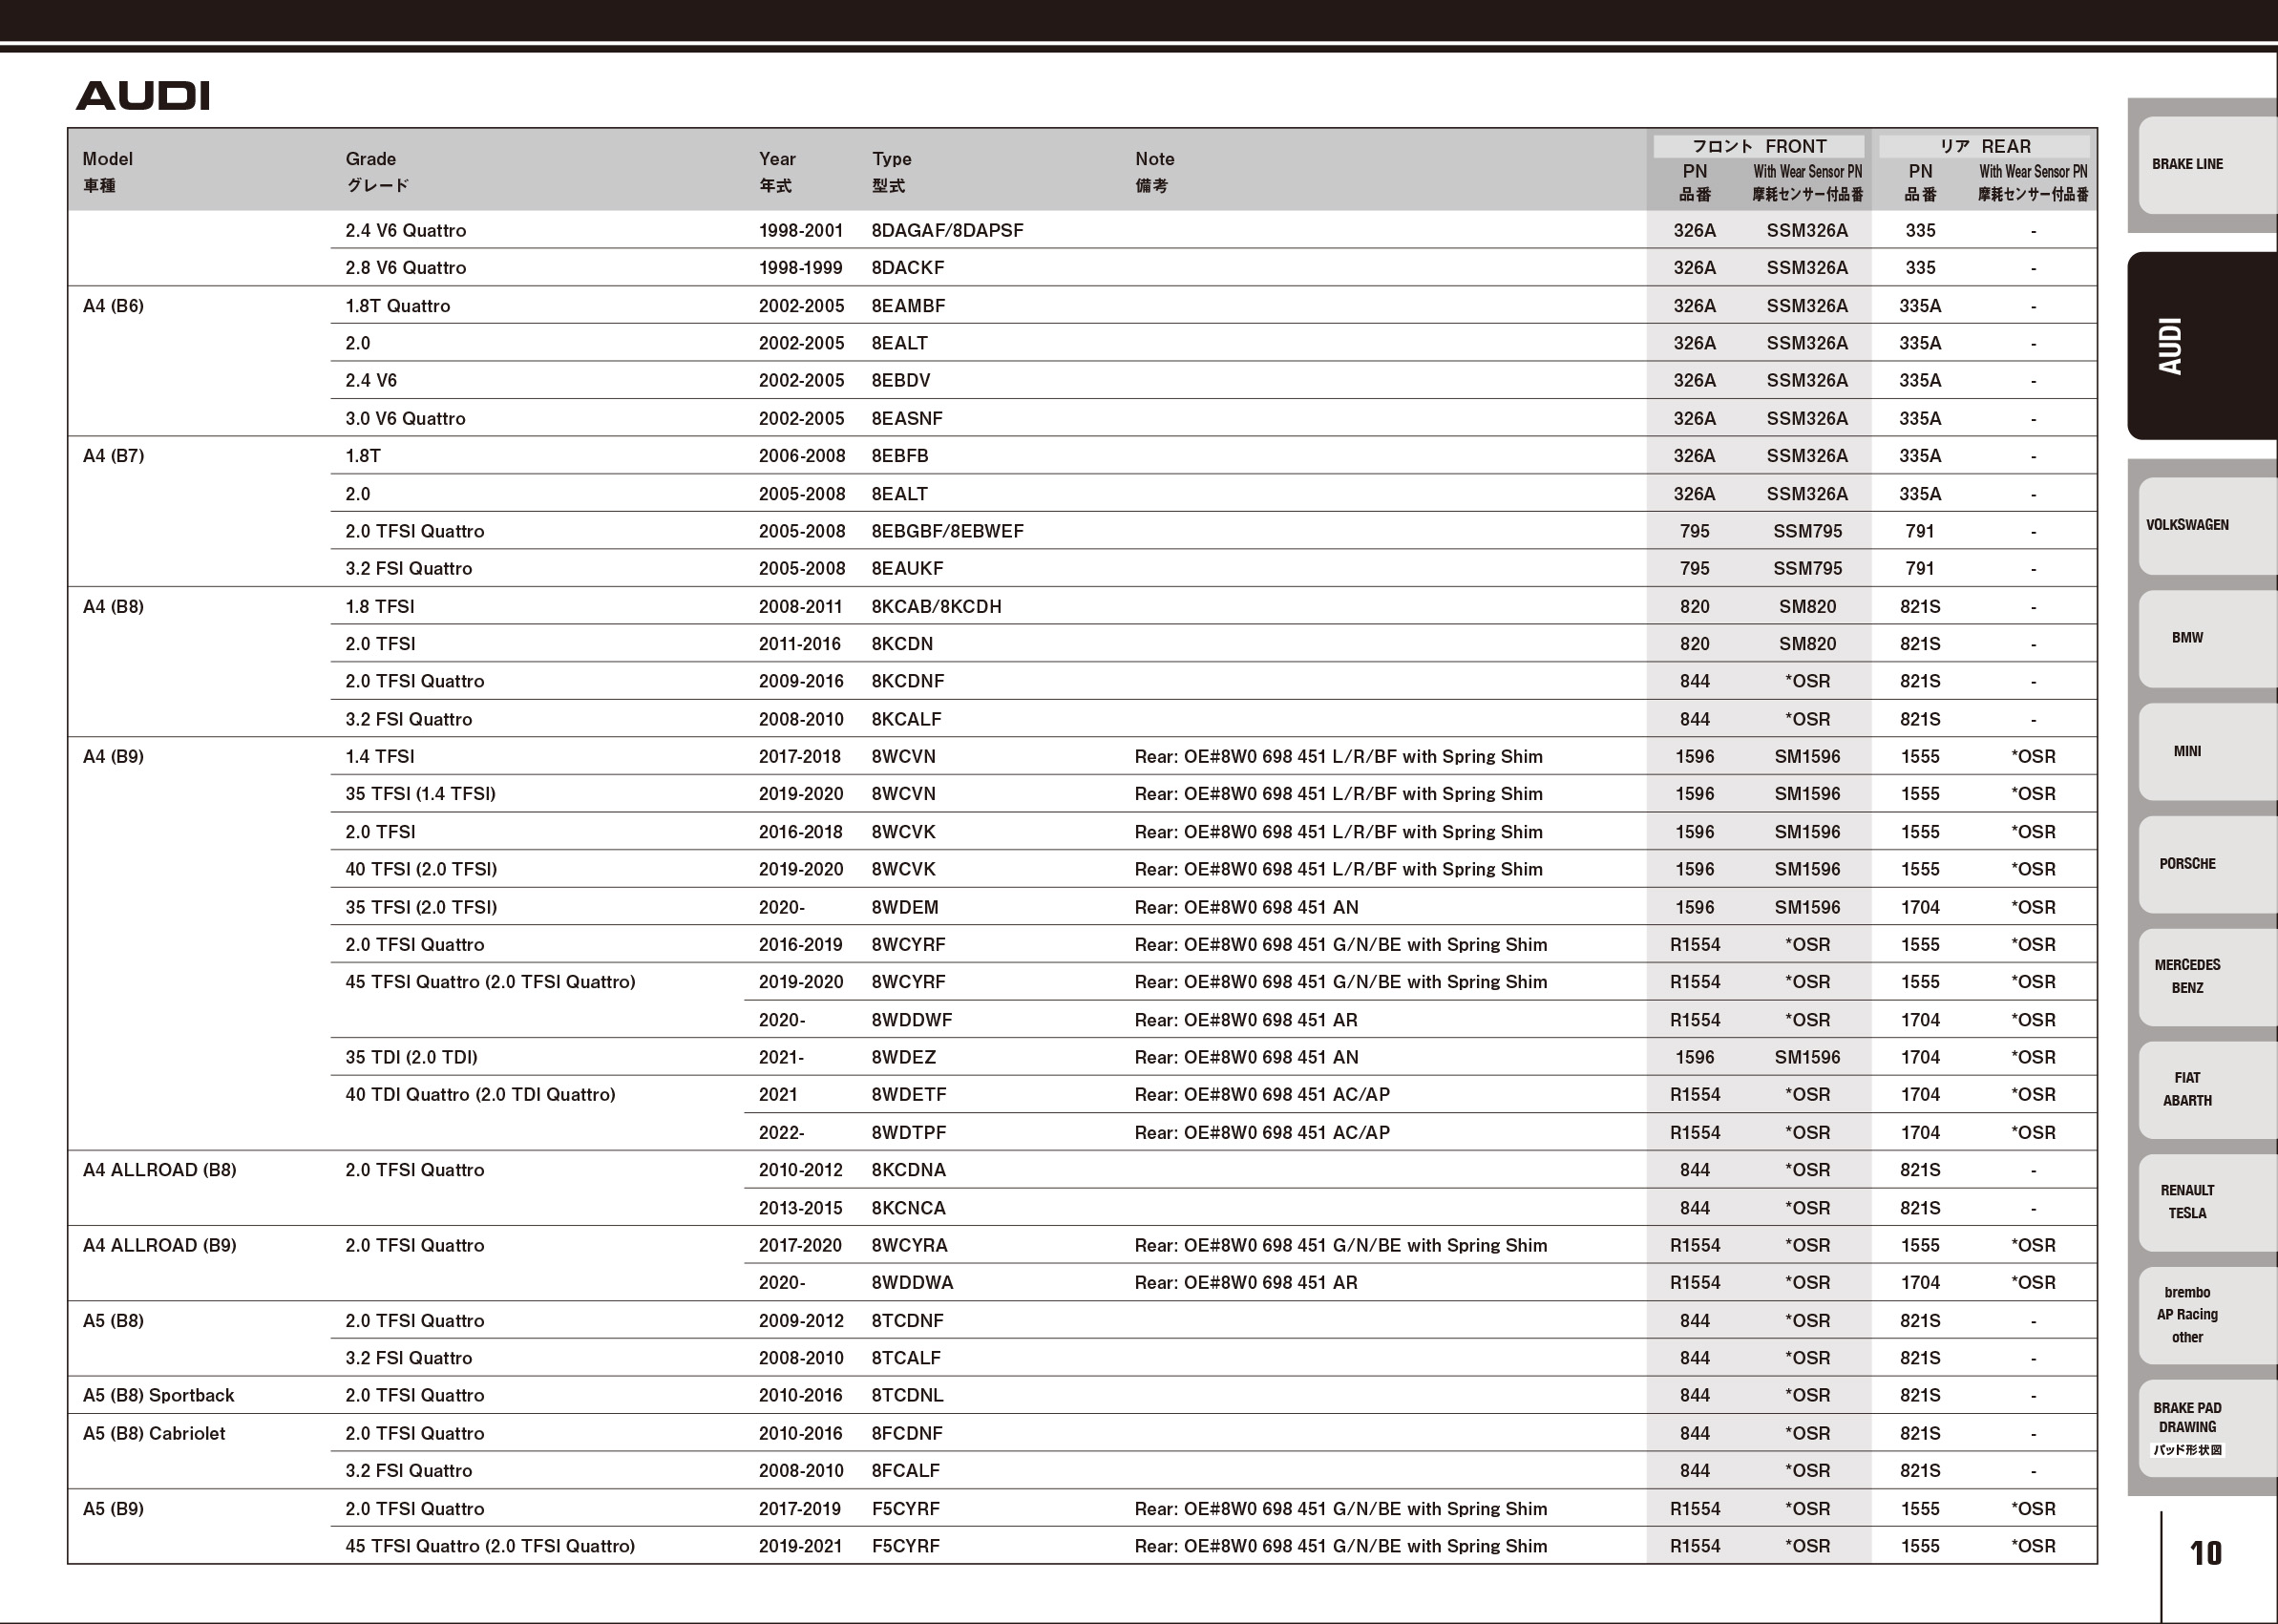Click the Note column header
This screenshot has height=1624, width=2278.
1154,171
